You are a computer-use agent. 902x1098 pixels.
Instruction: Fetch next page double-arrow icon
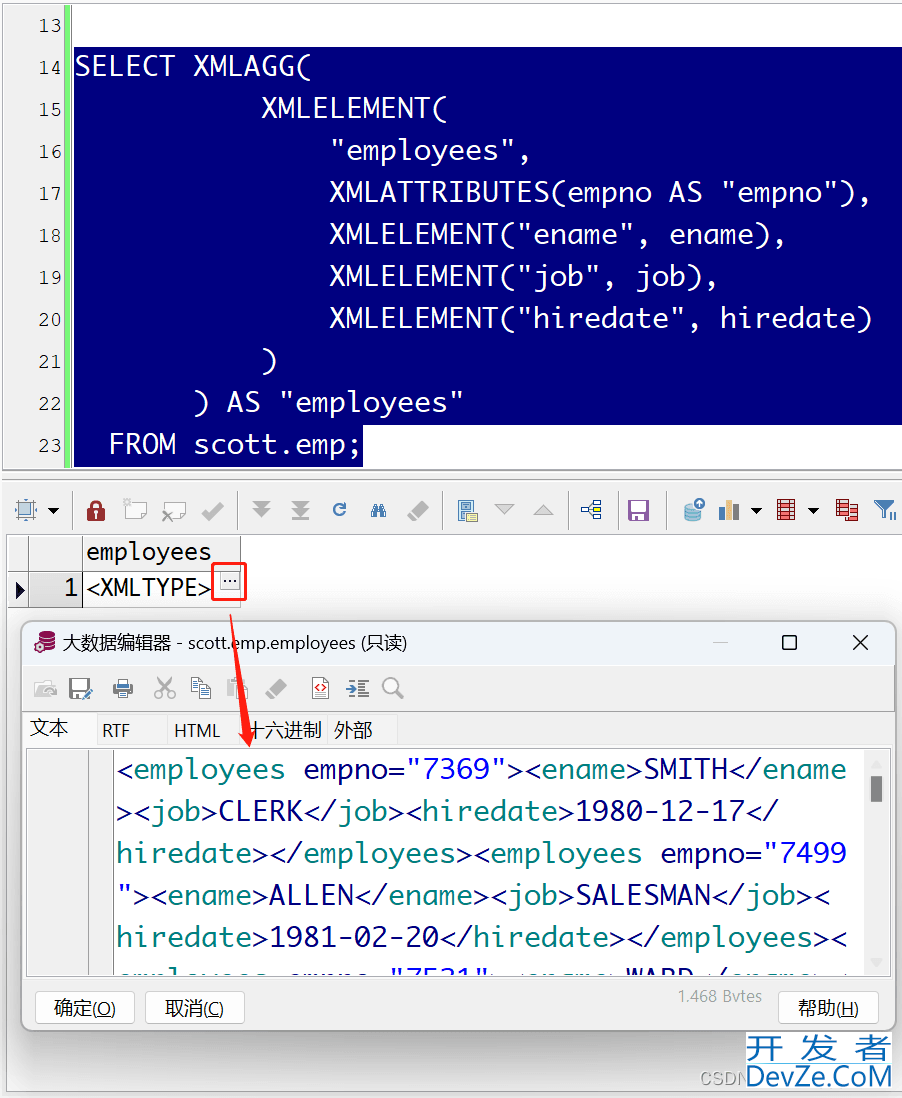click(x=261, y=510)
